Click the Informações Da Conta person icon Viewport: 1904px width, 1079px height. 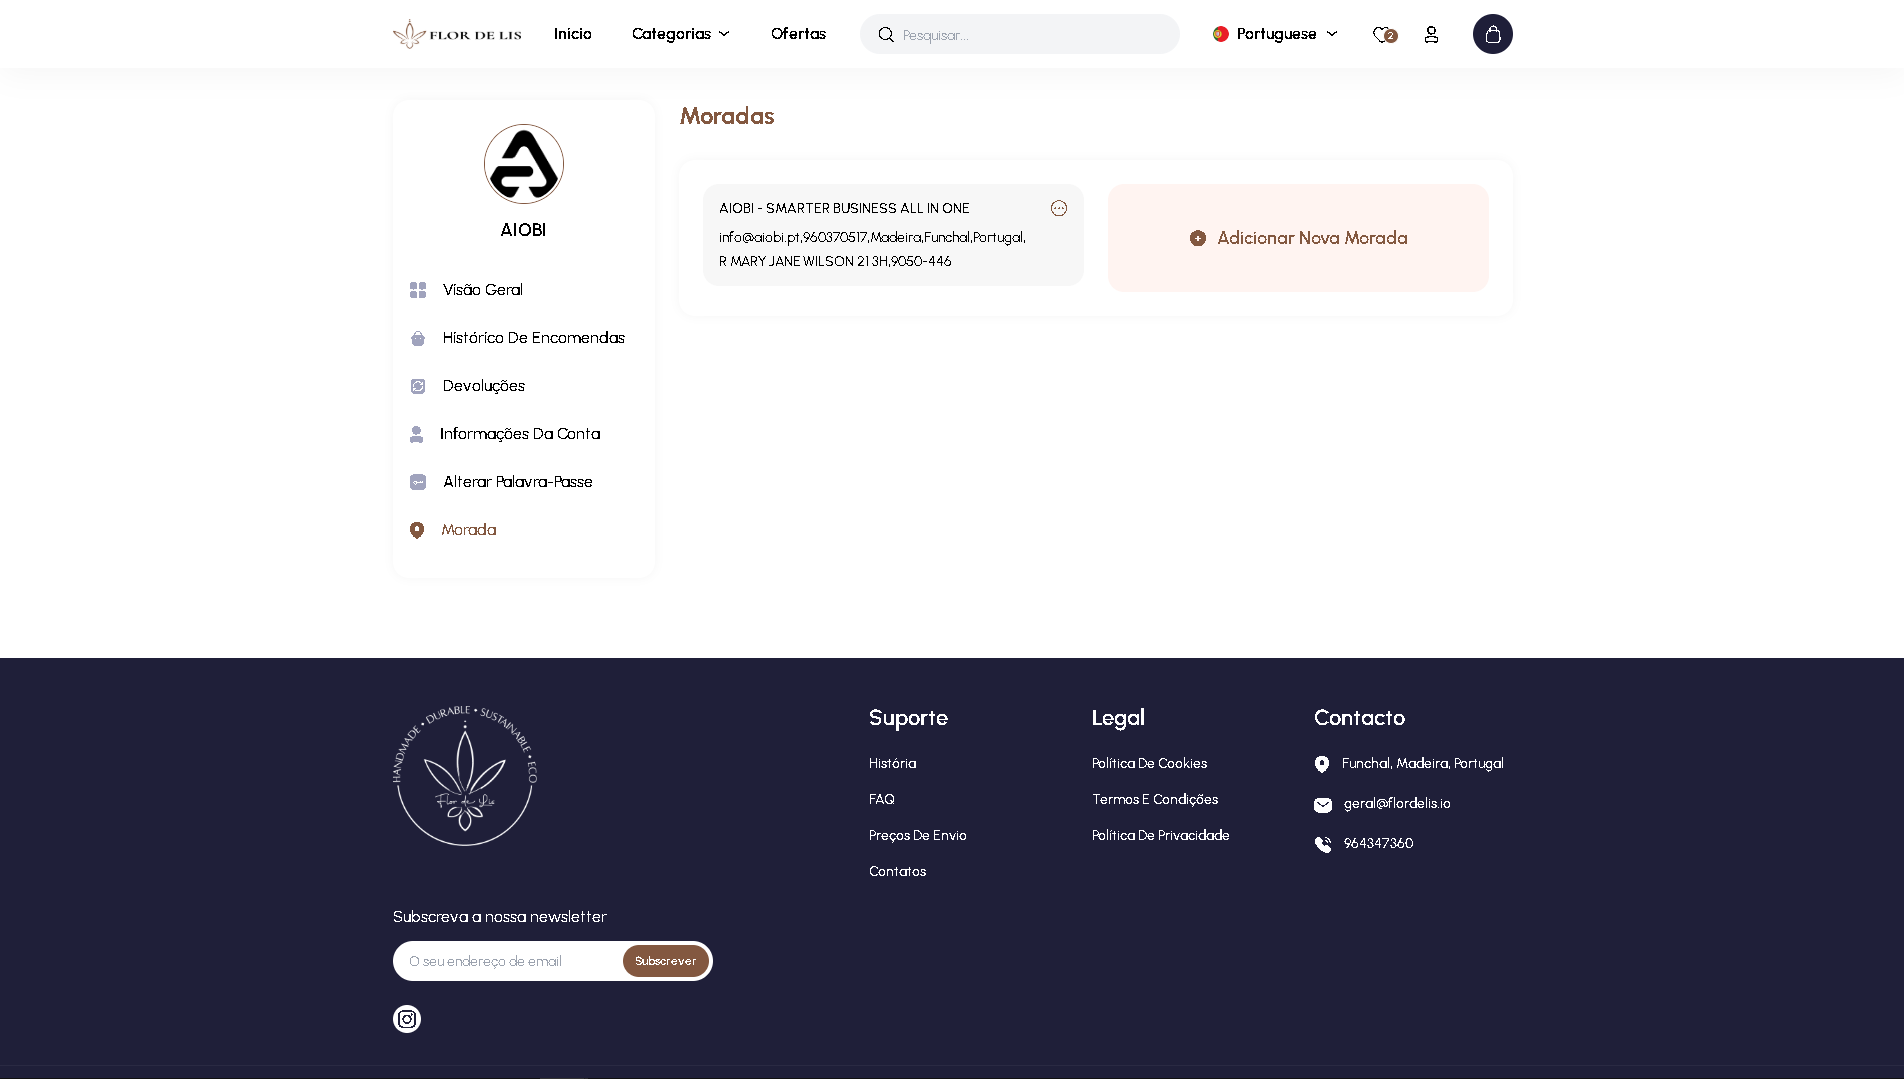click(418, 434)
